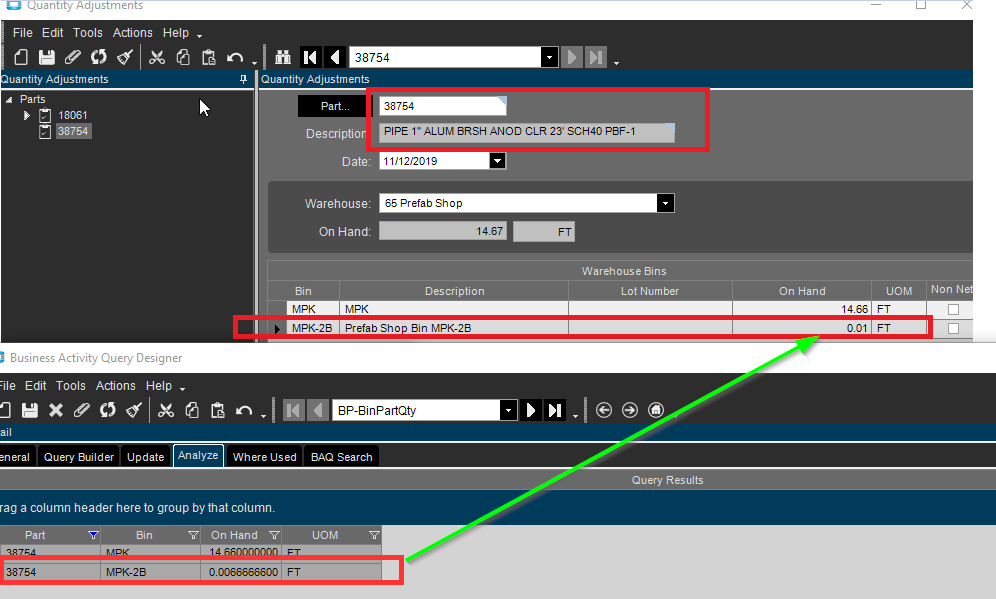
Task: Toggle Non Nettable checkbox for MPK-2B bin
Action: point(953,328)
